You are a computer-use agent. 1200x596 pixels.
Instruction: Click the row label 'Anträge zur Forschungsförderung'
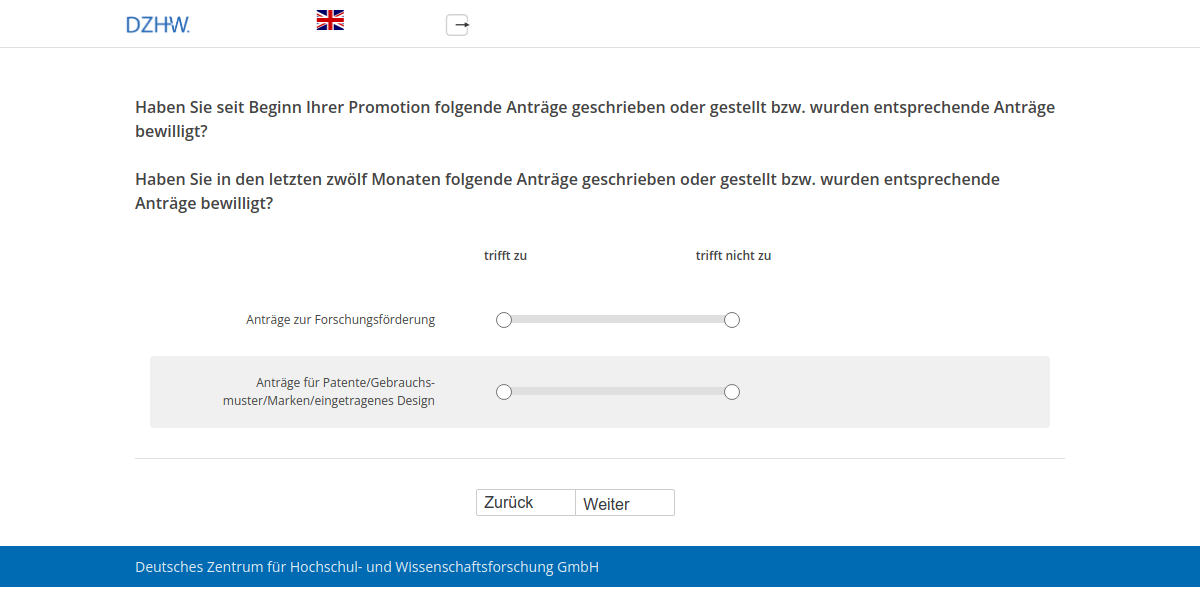(x=340, y=319)
